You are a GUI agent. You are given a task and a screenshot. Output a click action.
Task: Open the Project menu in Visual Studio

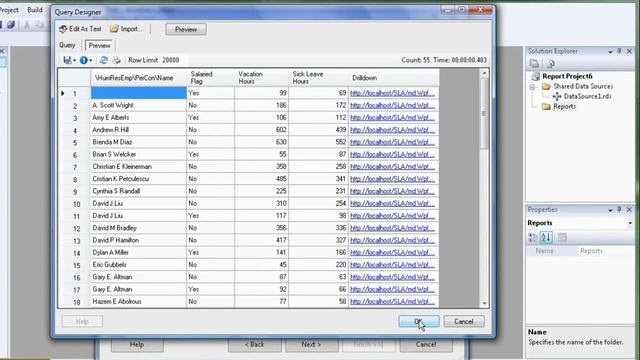9,9
